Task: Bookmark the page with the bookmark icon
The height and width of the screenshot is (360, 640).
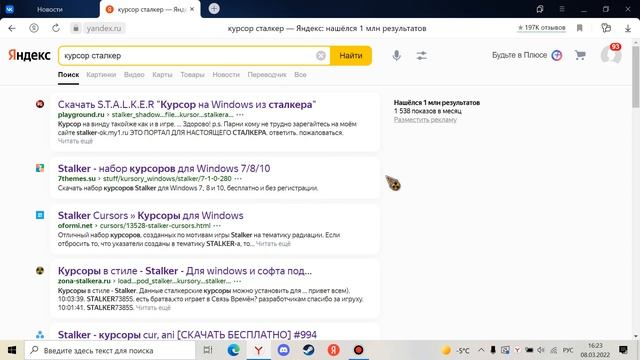Action: [580, 28]
